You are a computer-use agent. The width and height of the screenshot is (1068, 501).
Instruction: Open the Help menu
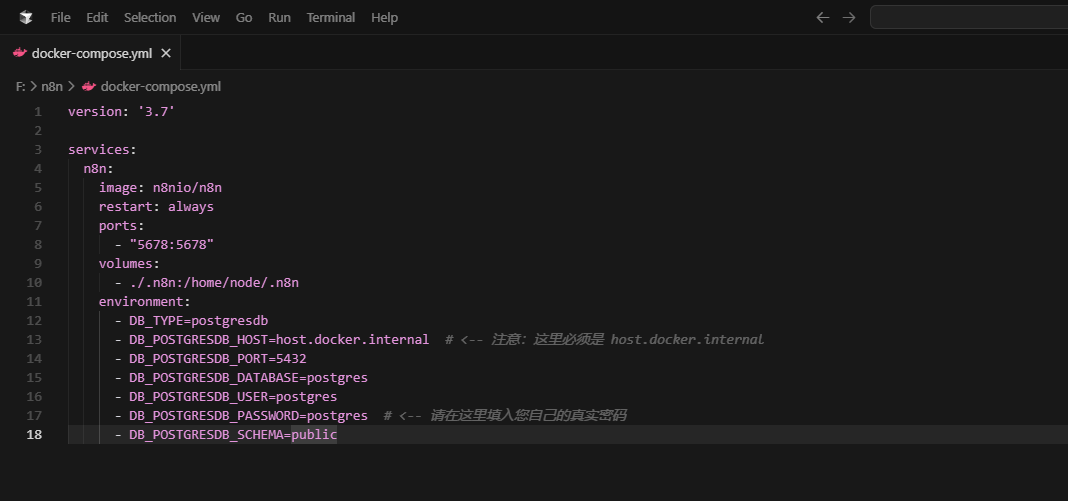(384, 17)
